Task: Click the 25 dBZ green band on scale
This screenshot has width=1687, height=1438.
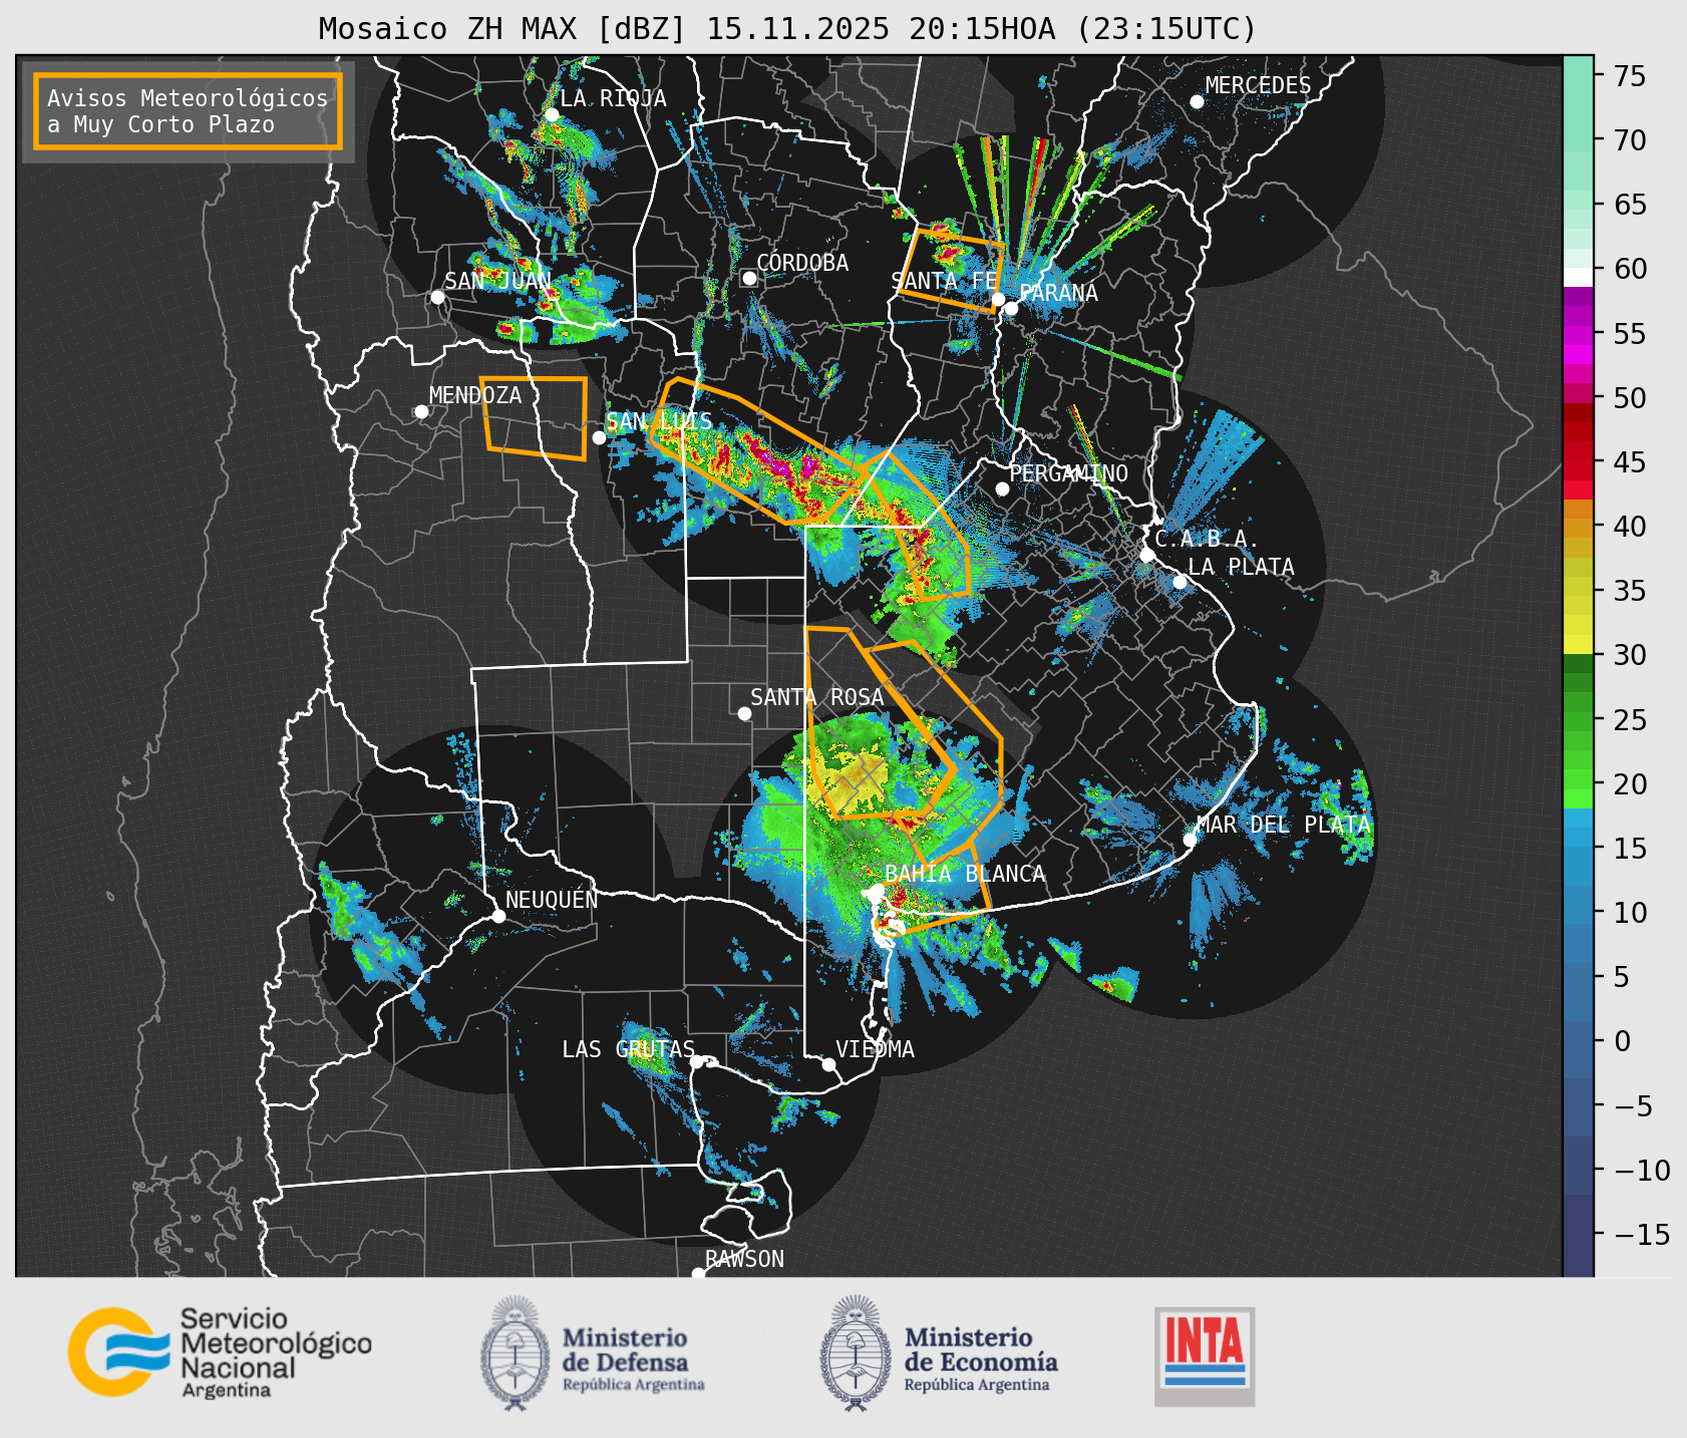Action: (1578, 719)
